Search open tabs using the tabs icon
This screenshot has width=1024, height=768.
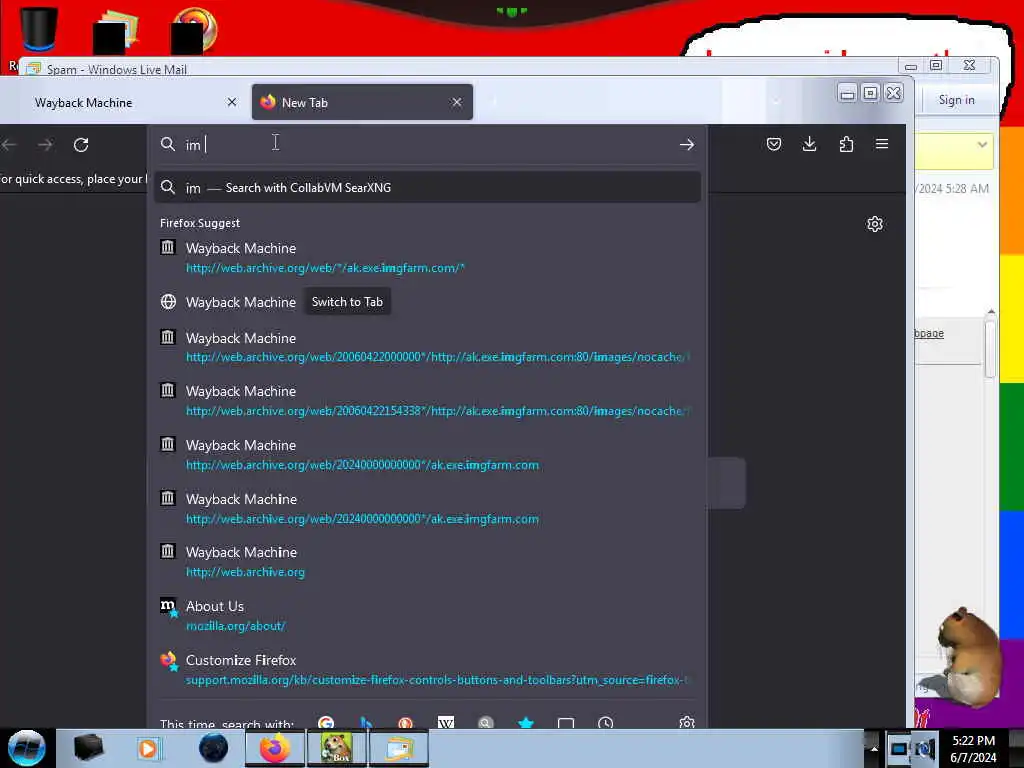coord(566,722)
